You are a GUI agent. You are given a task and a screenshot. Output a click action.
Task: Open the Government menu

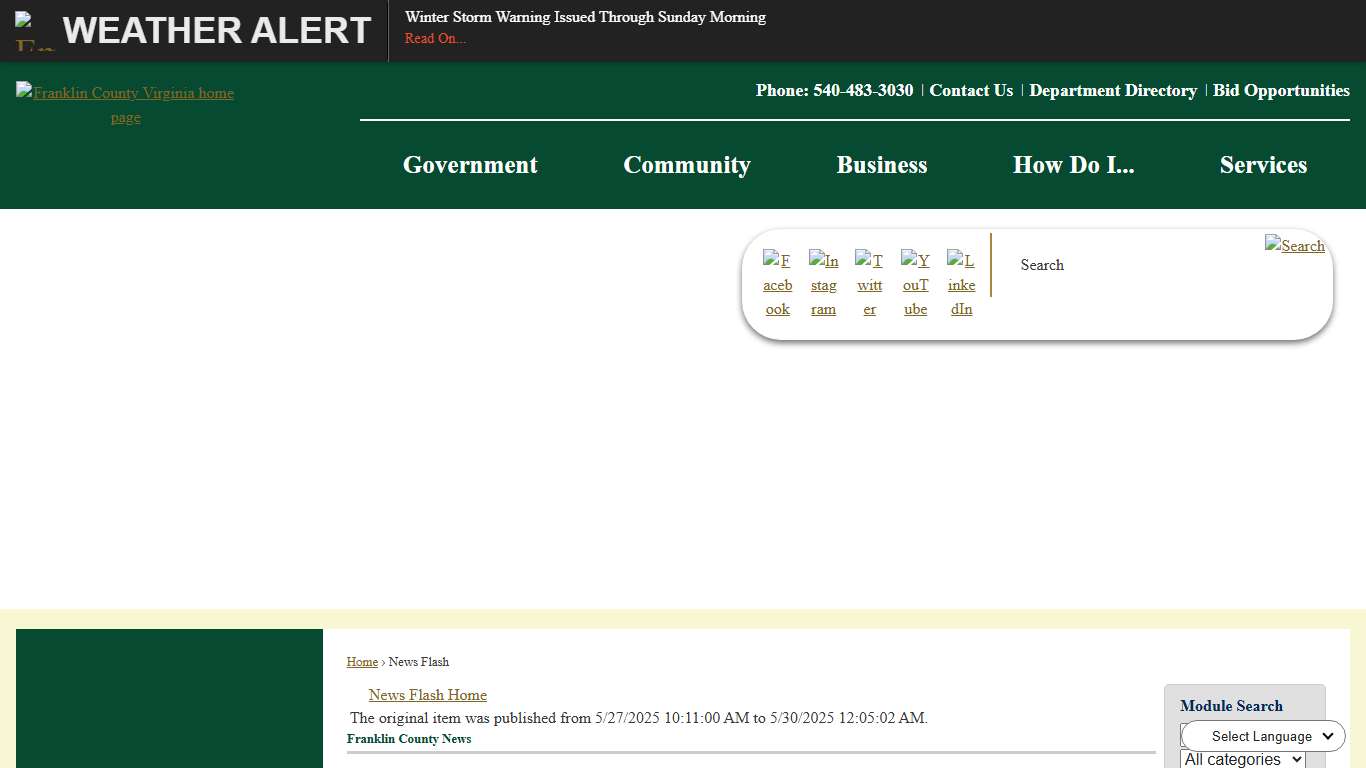470,165
